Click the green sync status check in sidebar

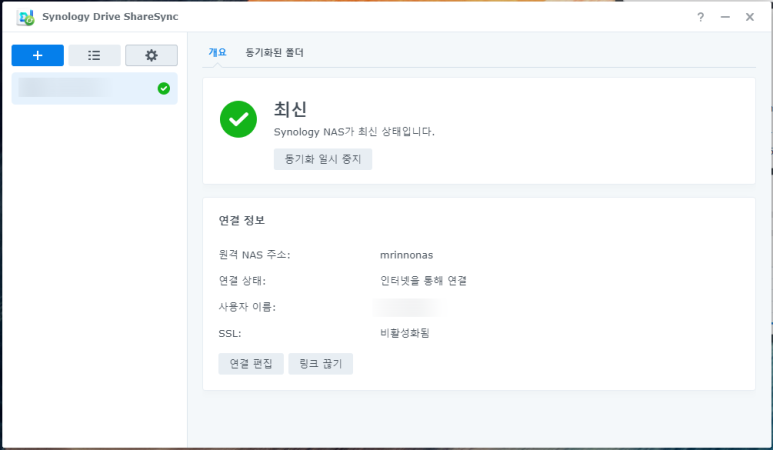pyautogui.click(x=164, y=88)
